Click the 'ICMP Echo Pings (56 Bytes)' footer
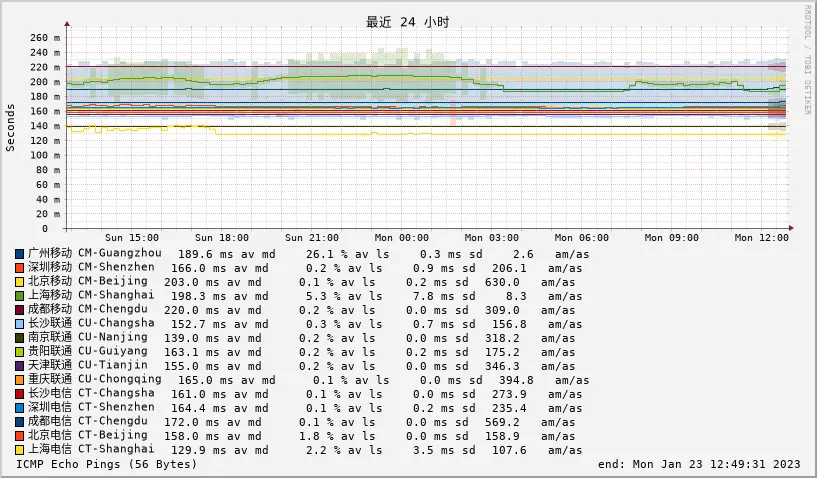 [x=107, y=464]
